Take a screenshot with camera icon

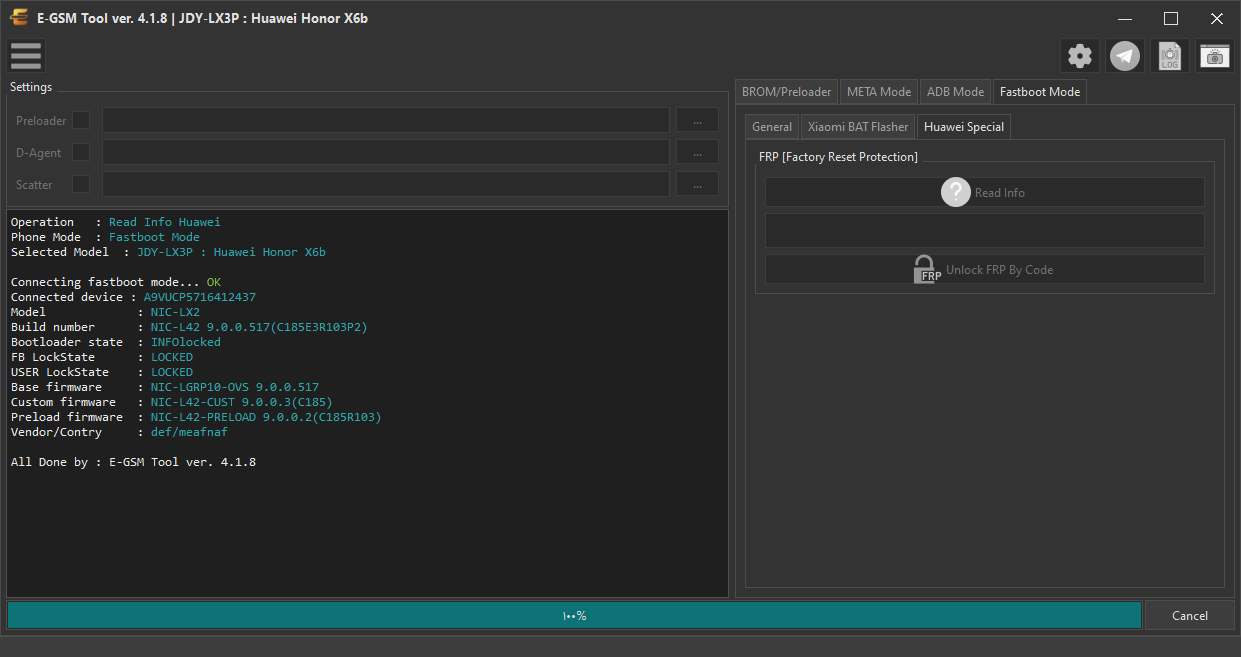click(x=1215, y=56)
